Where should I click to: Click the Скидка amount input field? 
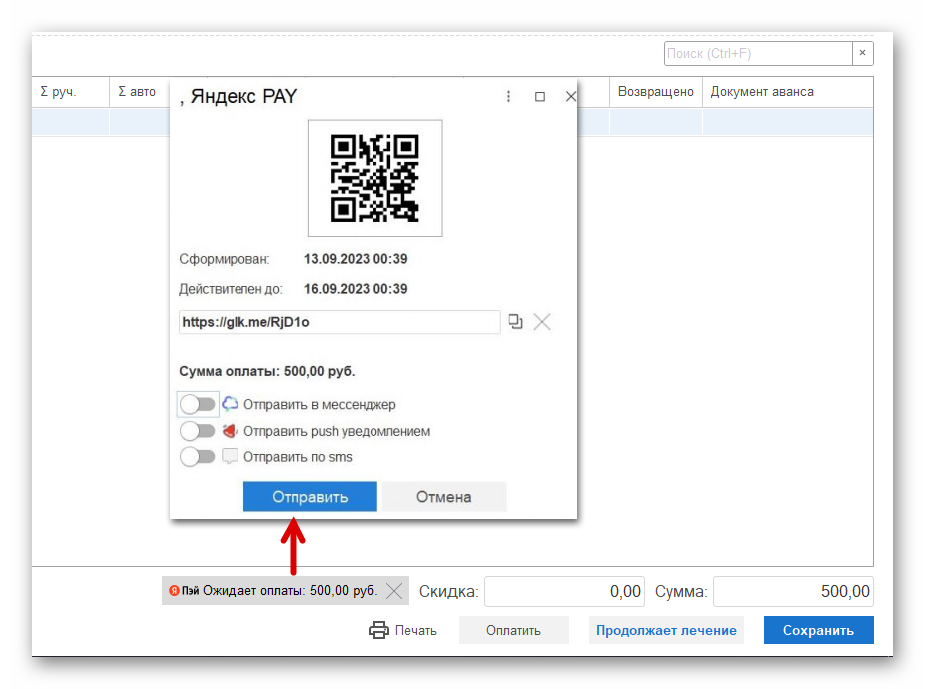(564, 591)
